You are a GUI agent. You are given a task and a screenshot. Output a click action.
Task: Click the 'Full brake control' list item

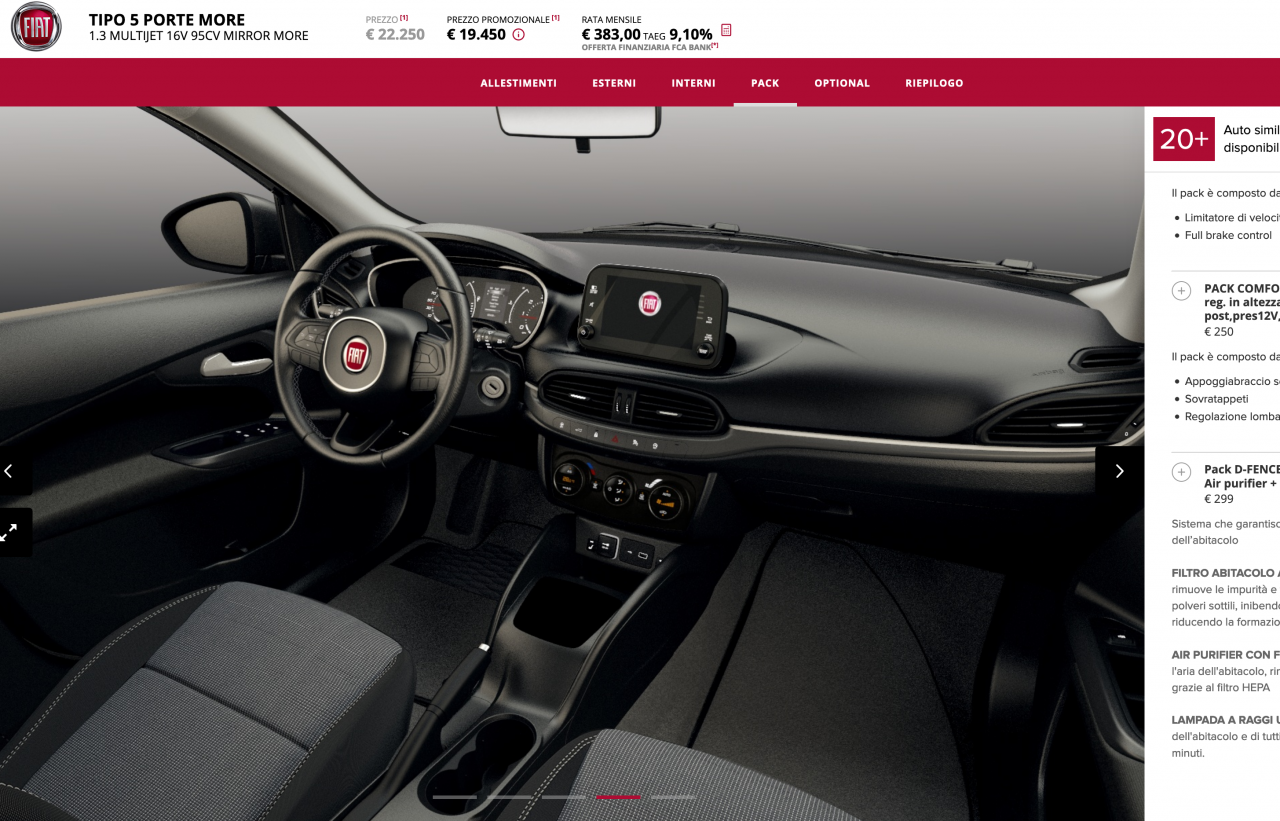coord(1228,236)
